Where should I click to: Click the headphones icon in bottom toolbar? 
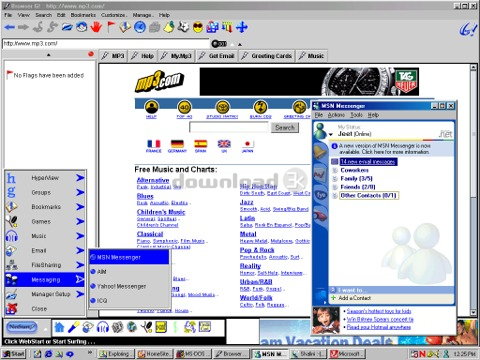[103, 327]
